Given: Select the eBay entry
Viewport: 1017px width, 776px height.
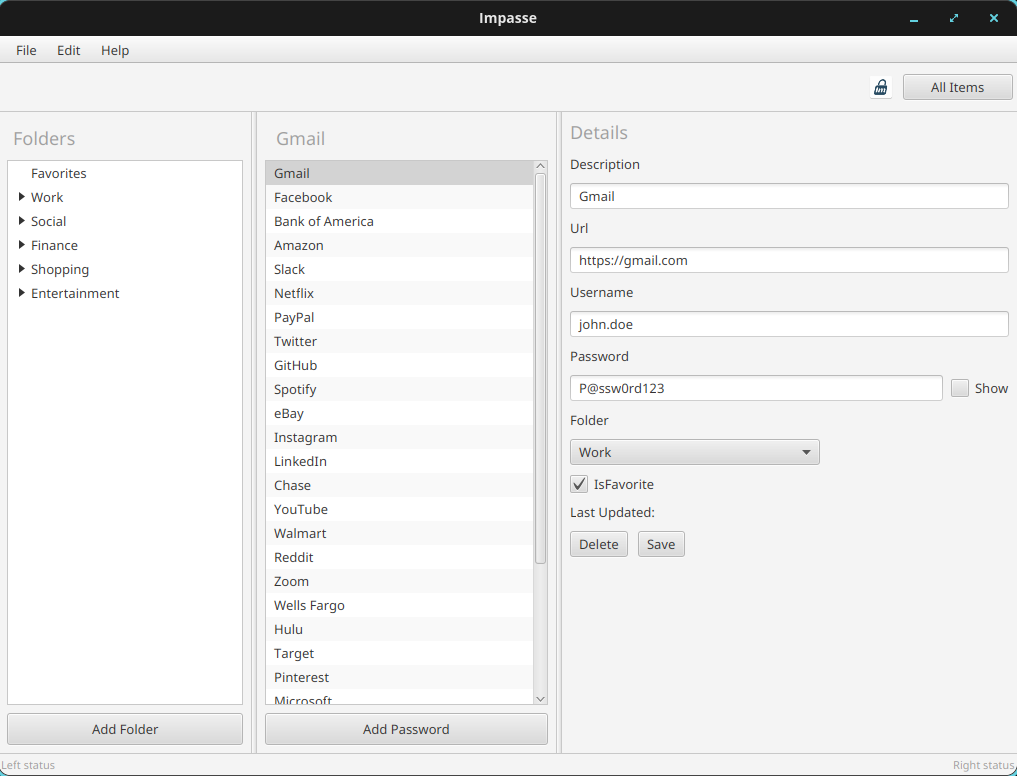Looking at the screenshot, I should click(x=399, y=413).
